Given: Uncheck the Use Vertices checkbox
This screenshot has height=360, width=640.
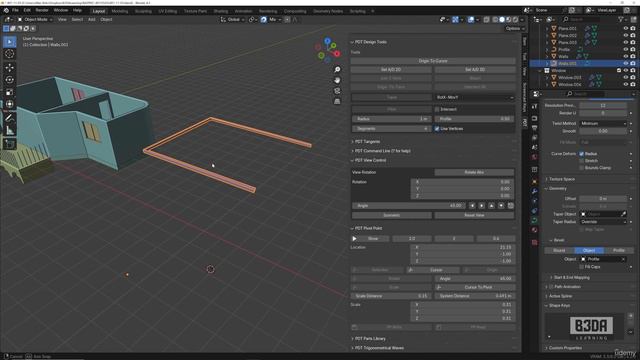Looking at the screenshot, I should pyautogui.click(x=437, y=129).
